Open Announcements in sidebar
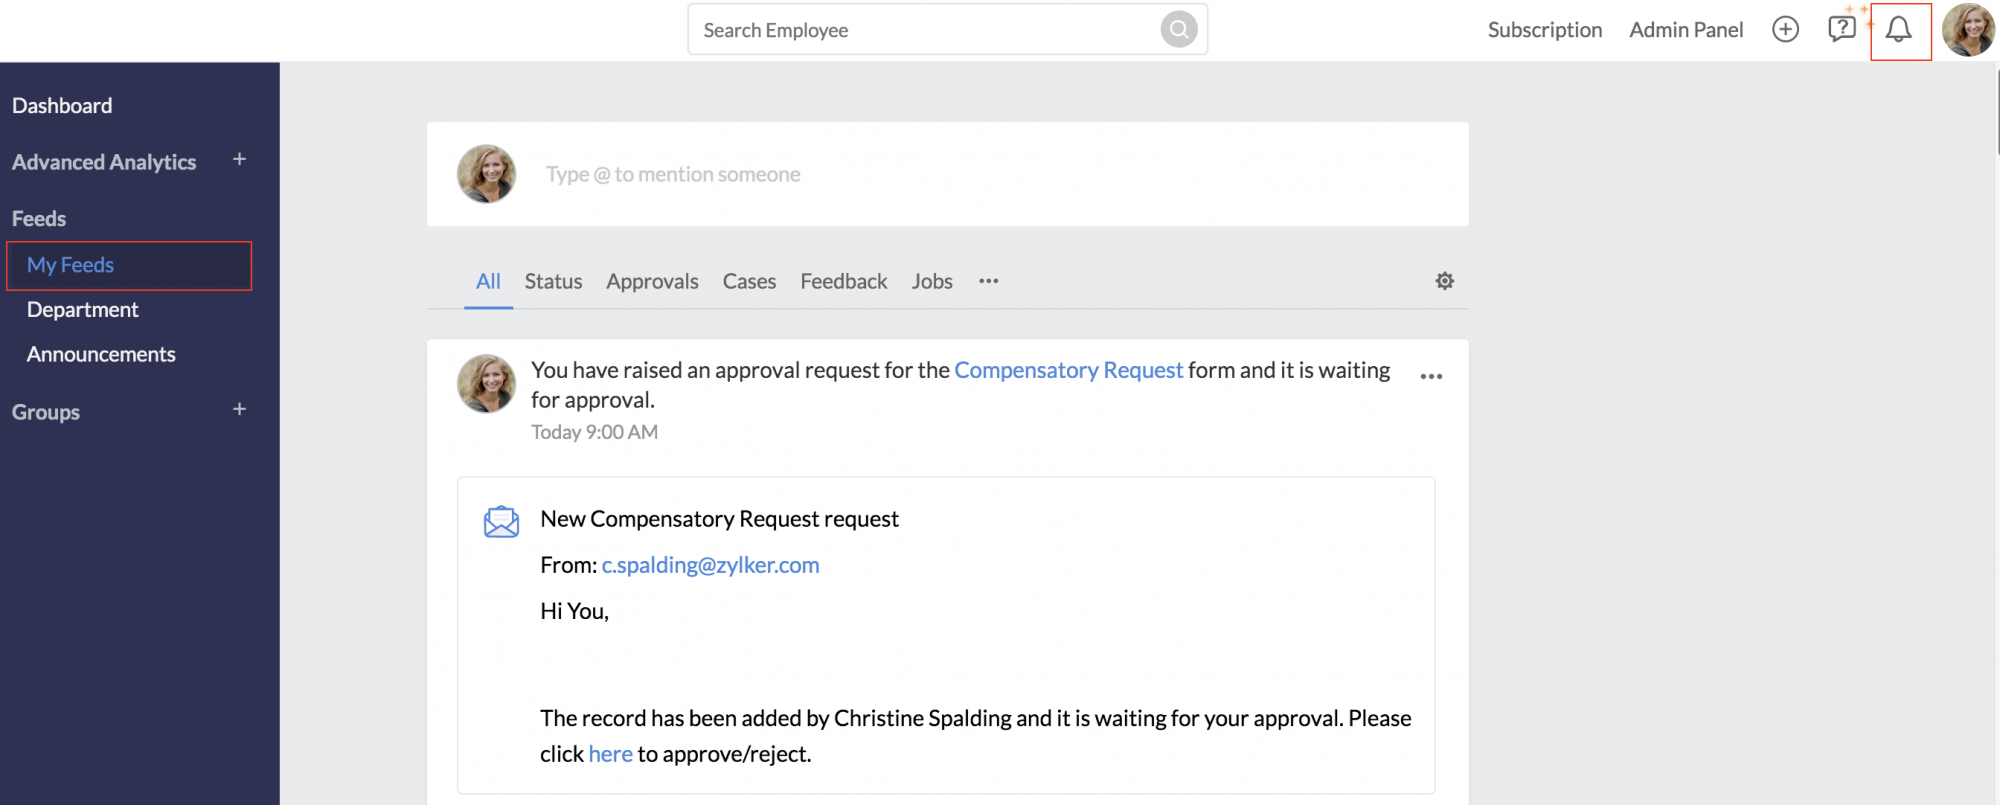The width and height of the screenshot is (2000, 805). click(x=101, y=355)
